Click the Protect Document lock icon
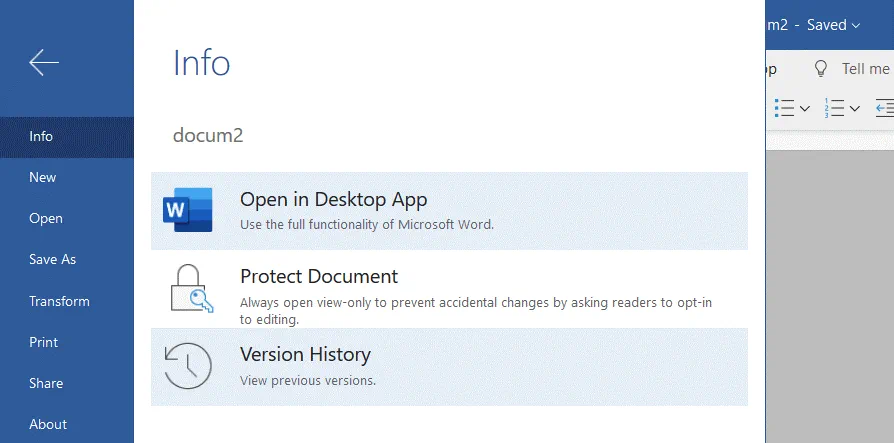 (x=187, y=289)
